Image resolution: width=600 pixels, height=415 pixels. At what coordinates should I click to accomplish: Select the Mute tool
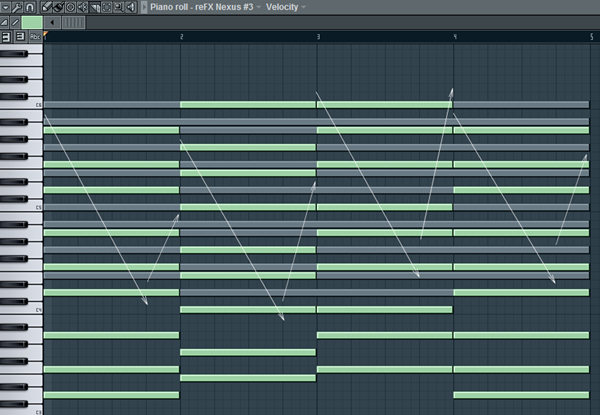click(x=82, y=7)
